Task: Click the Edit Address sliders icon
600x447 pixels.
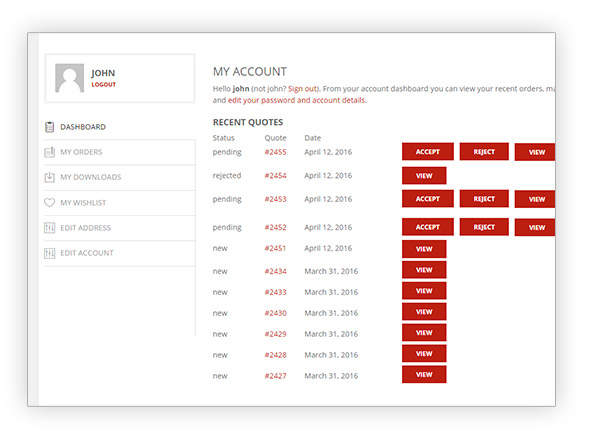Action: pos(49,228)
